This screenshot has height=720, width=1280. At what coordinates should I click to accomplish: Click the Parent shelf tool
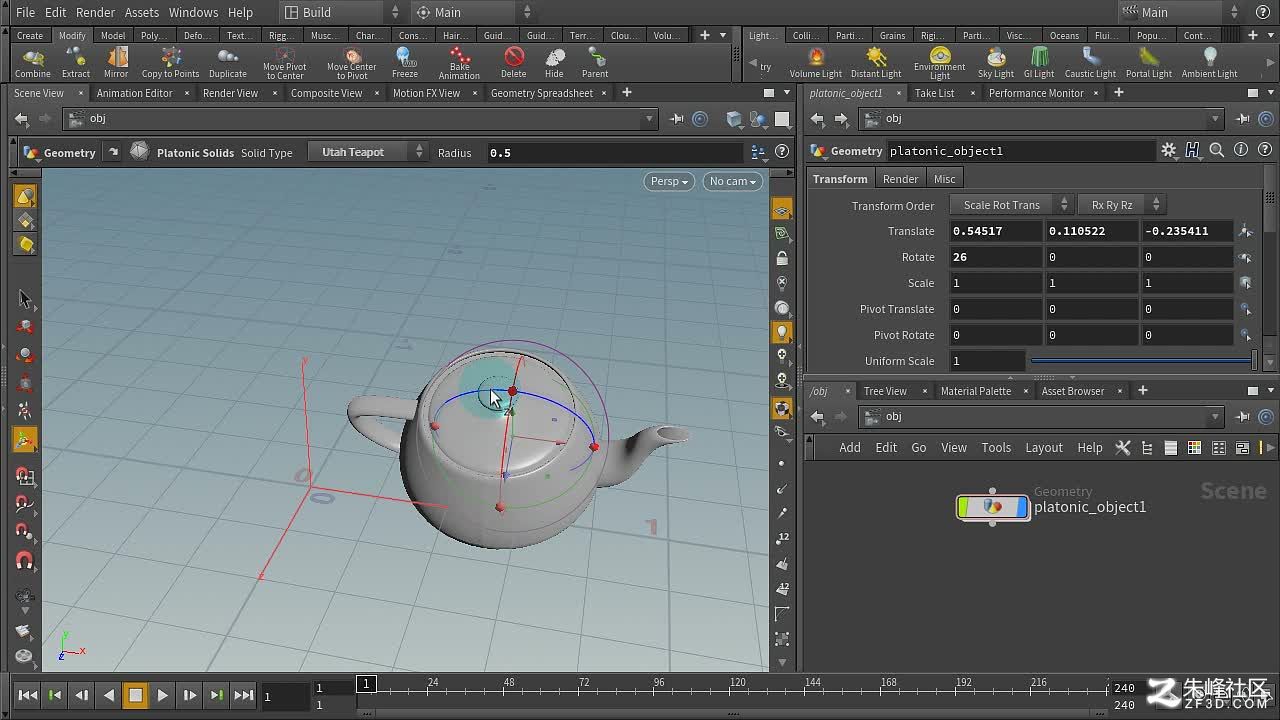pos(595,63)
